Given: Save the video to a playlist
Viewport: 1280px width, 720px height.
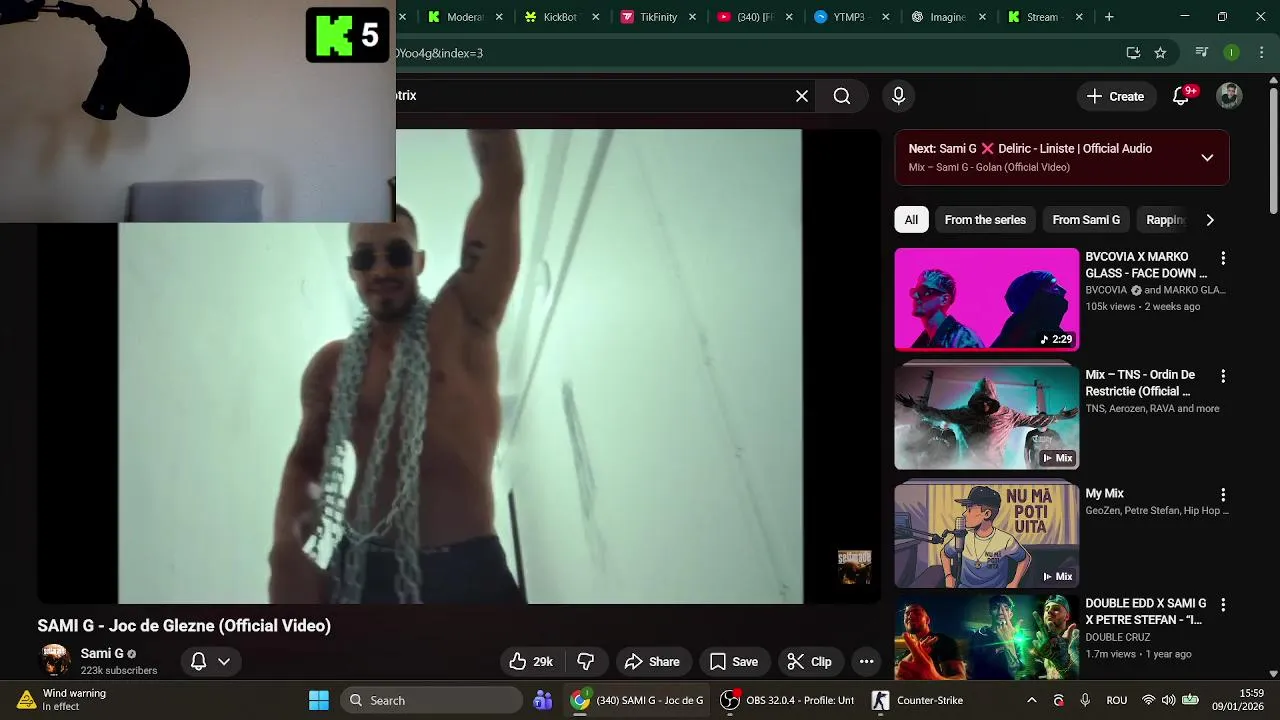Looking at the screenshot, I should [x=734, y=661].
